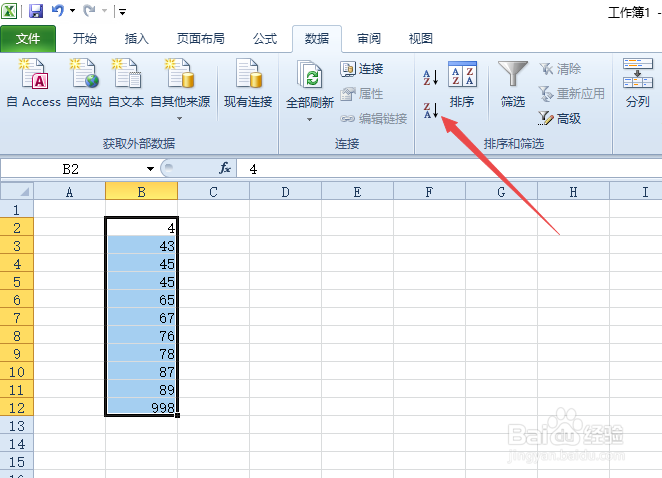Click cell containing 87

pos(141,372)
